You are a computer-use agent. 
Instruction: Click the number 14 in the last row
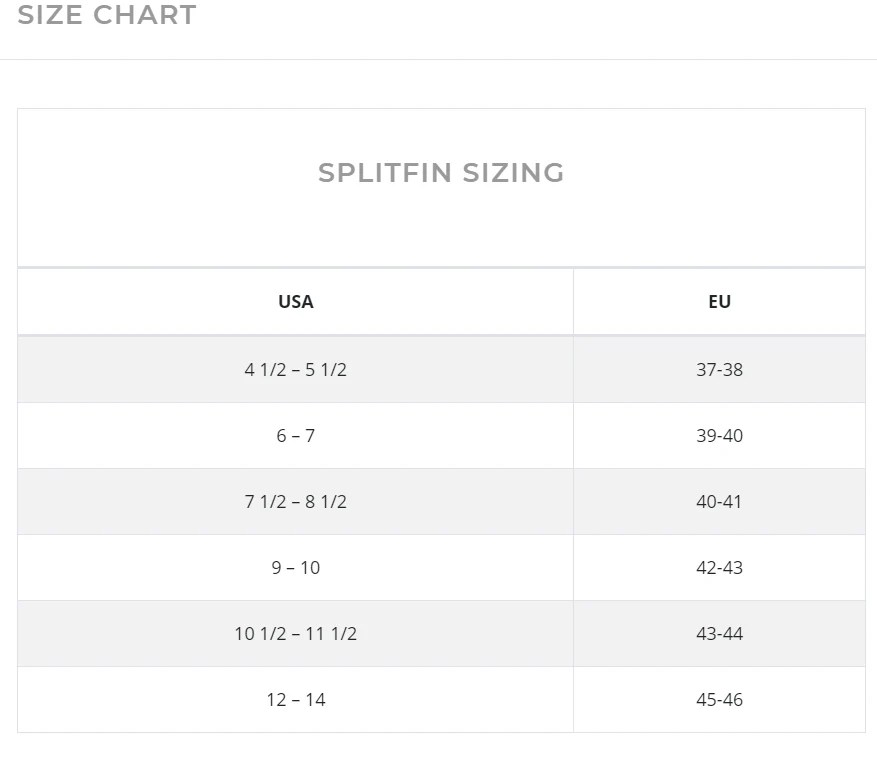(315, 699)
